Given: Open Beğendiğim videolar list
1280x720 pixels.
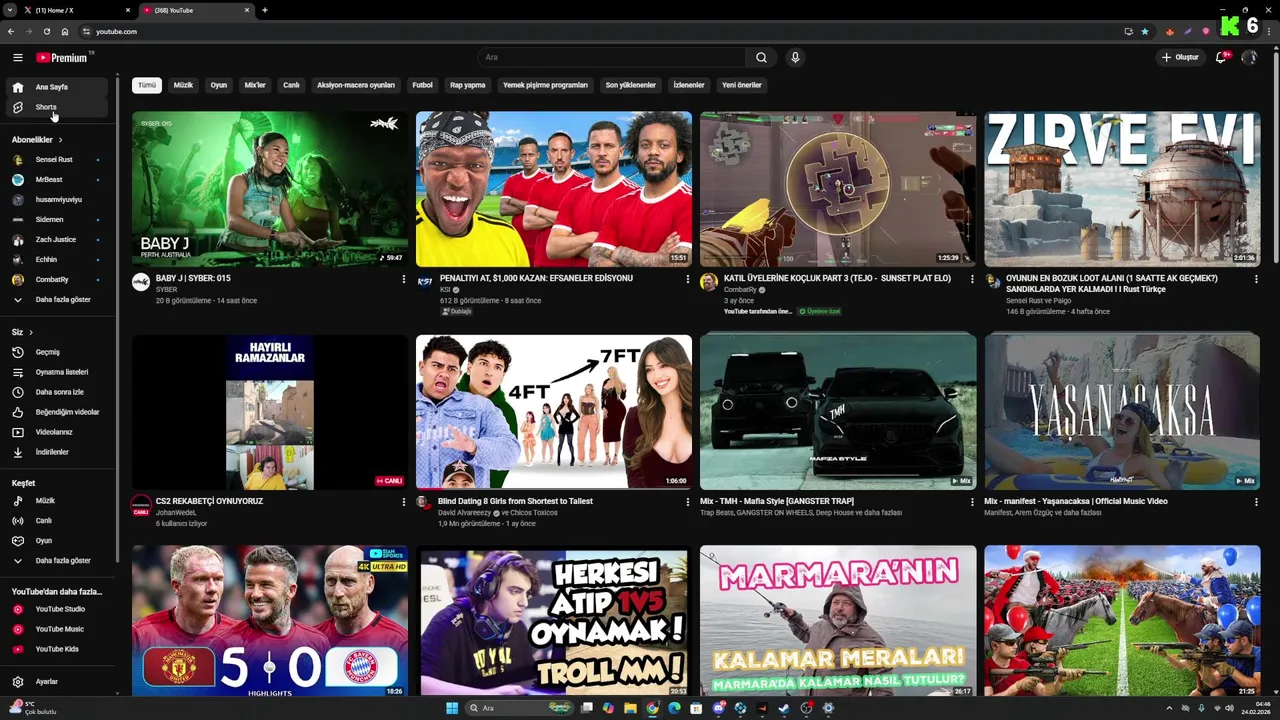Looking at the screenshot, I should click(56, 412).
